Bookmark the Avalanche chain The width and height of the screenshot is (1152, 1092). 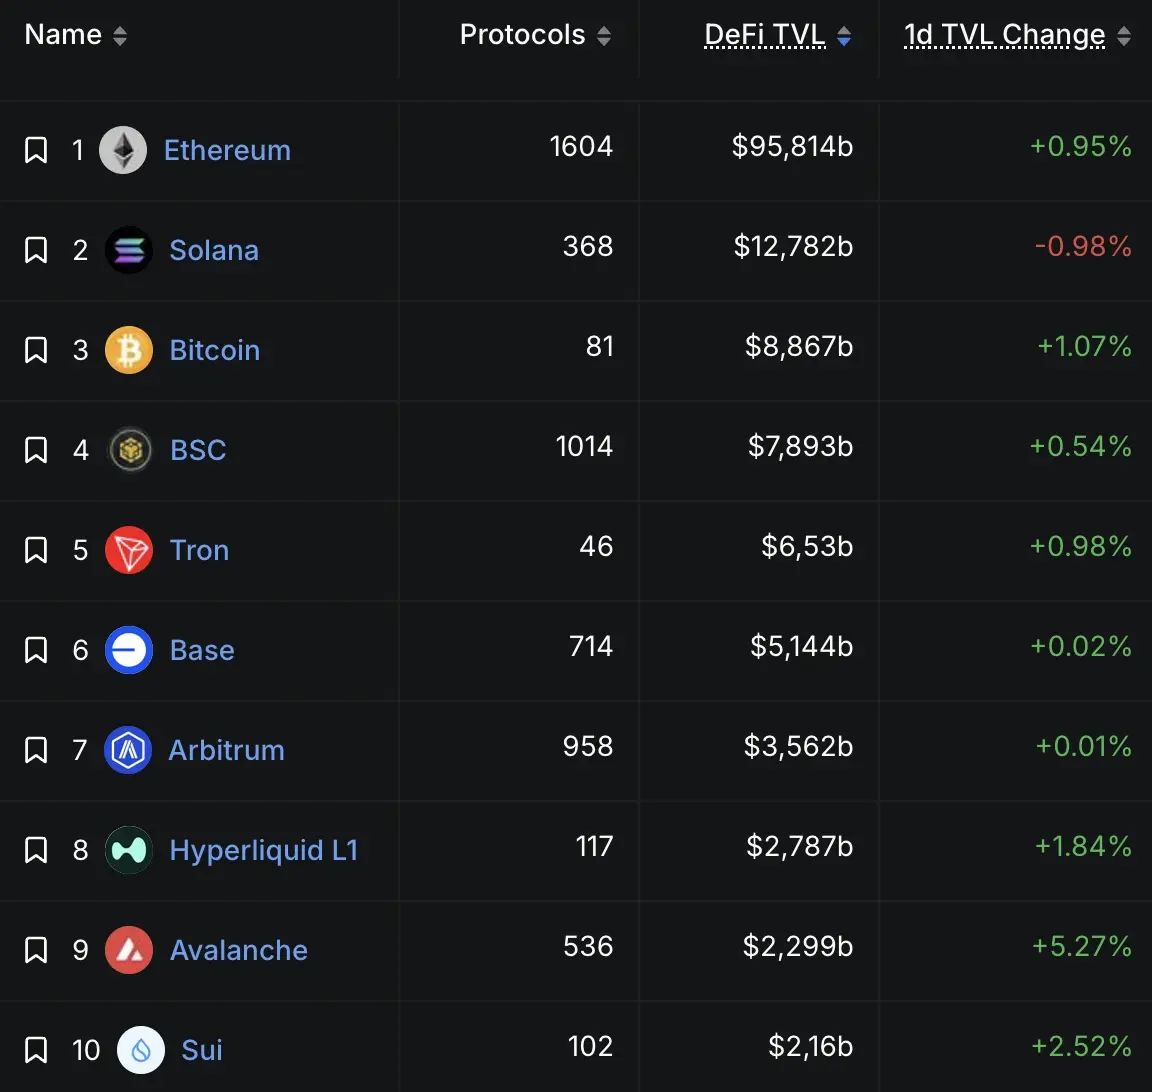click(36, 950)
